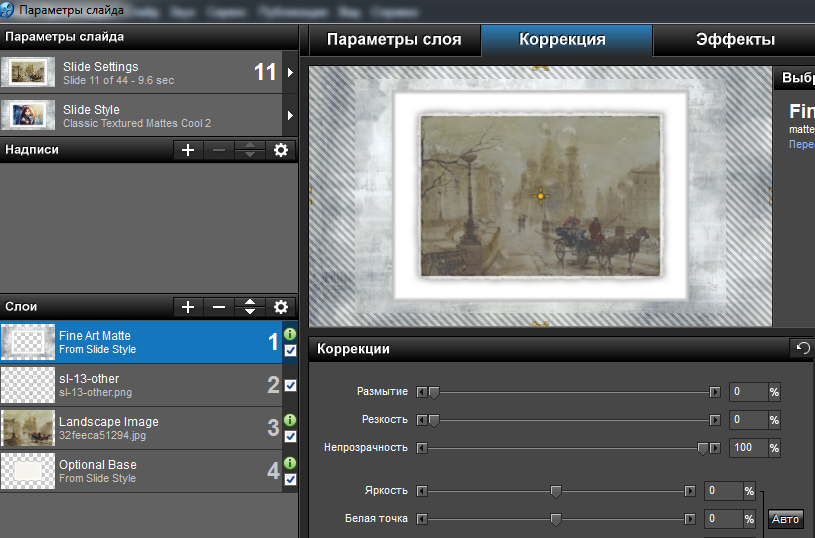Viewport: 815px width, 538px height.
Task: Click green info icon on Landscape Image layer
Action: click(x=290, y=420)
